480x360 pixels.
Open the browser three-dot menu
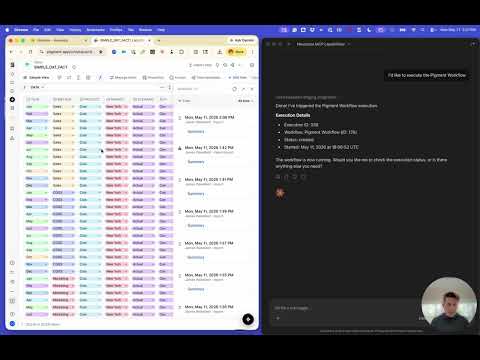252,52
